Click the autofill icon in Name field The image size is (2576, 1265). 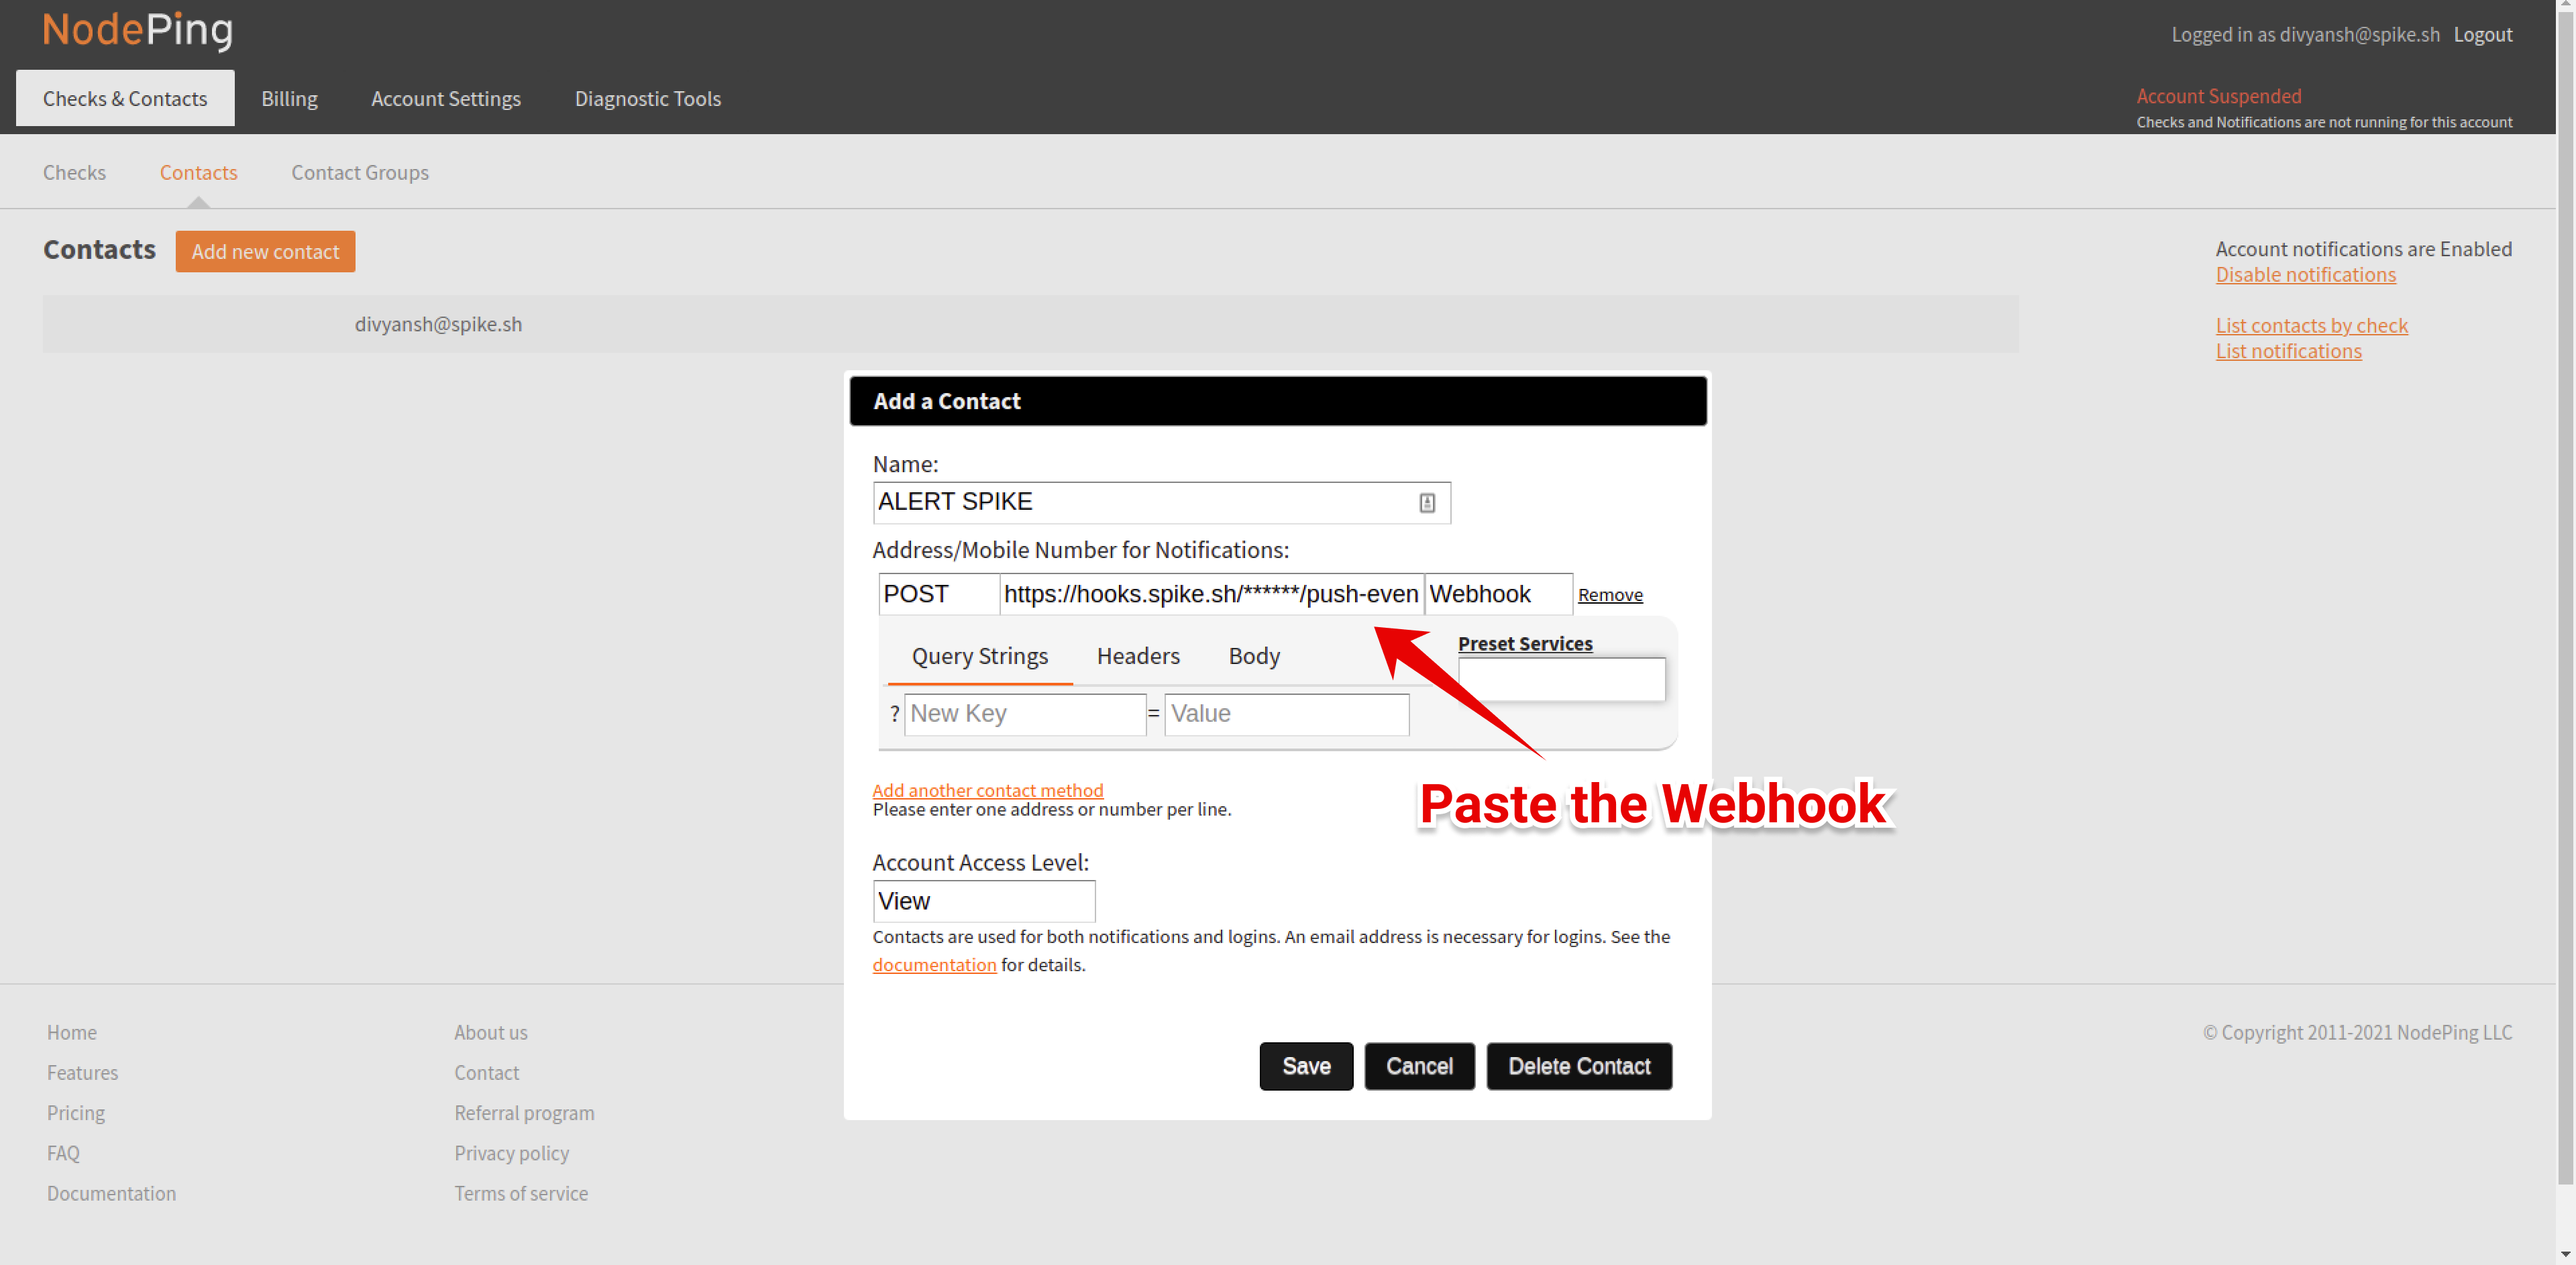click(x=1427, y=503)
